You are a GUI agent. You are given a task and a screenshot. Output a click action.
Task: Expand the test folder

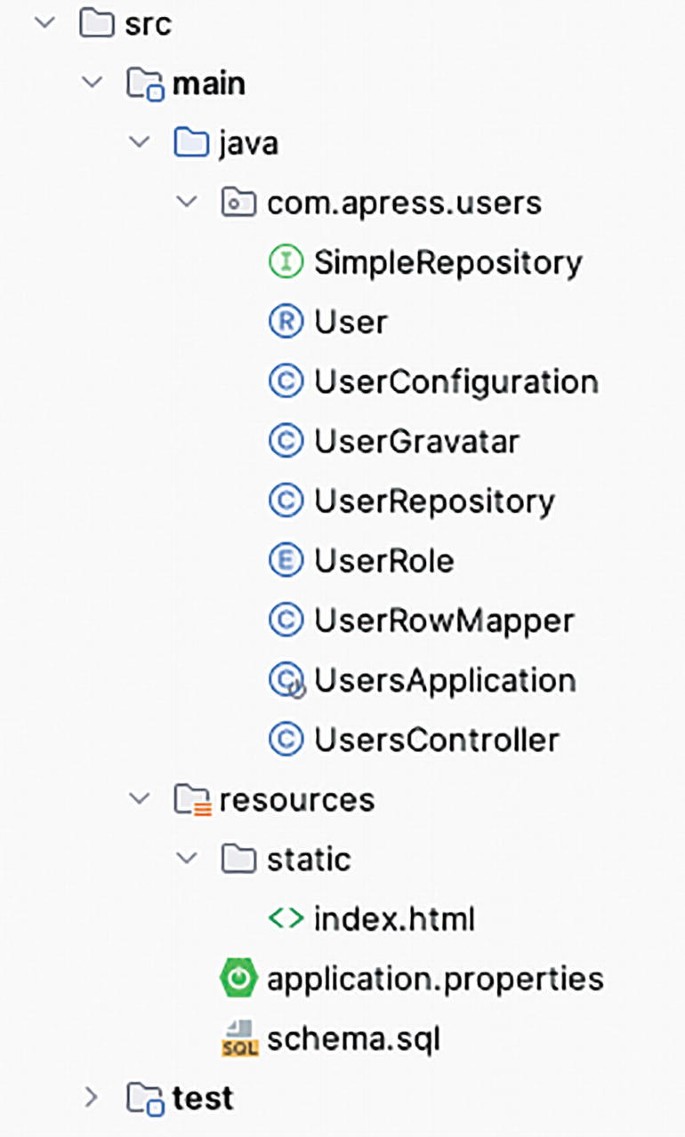[x=91, y=1097]
